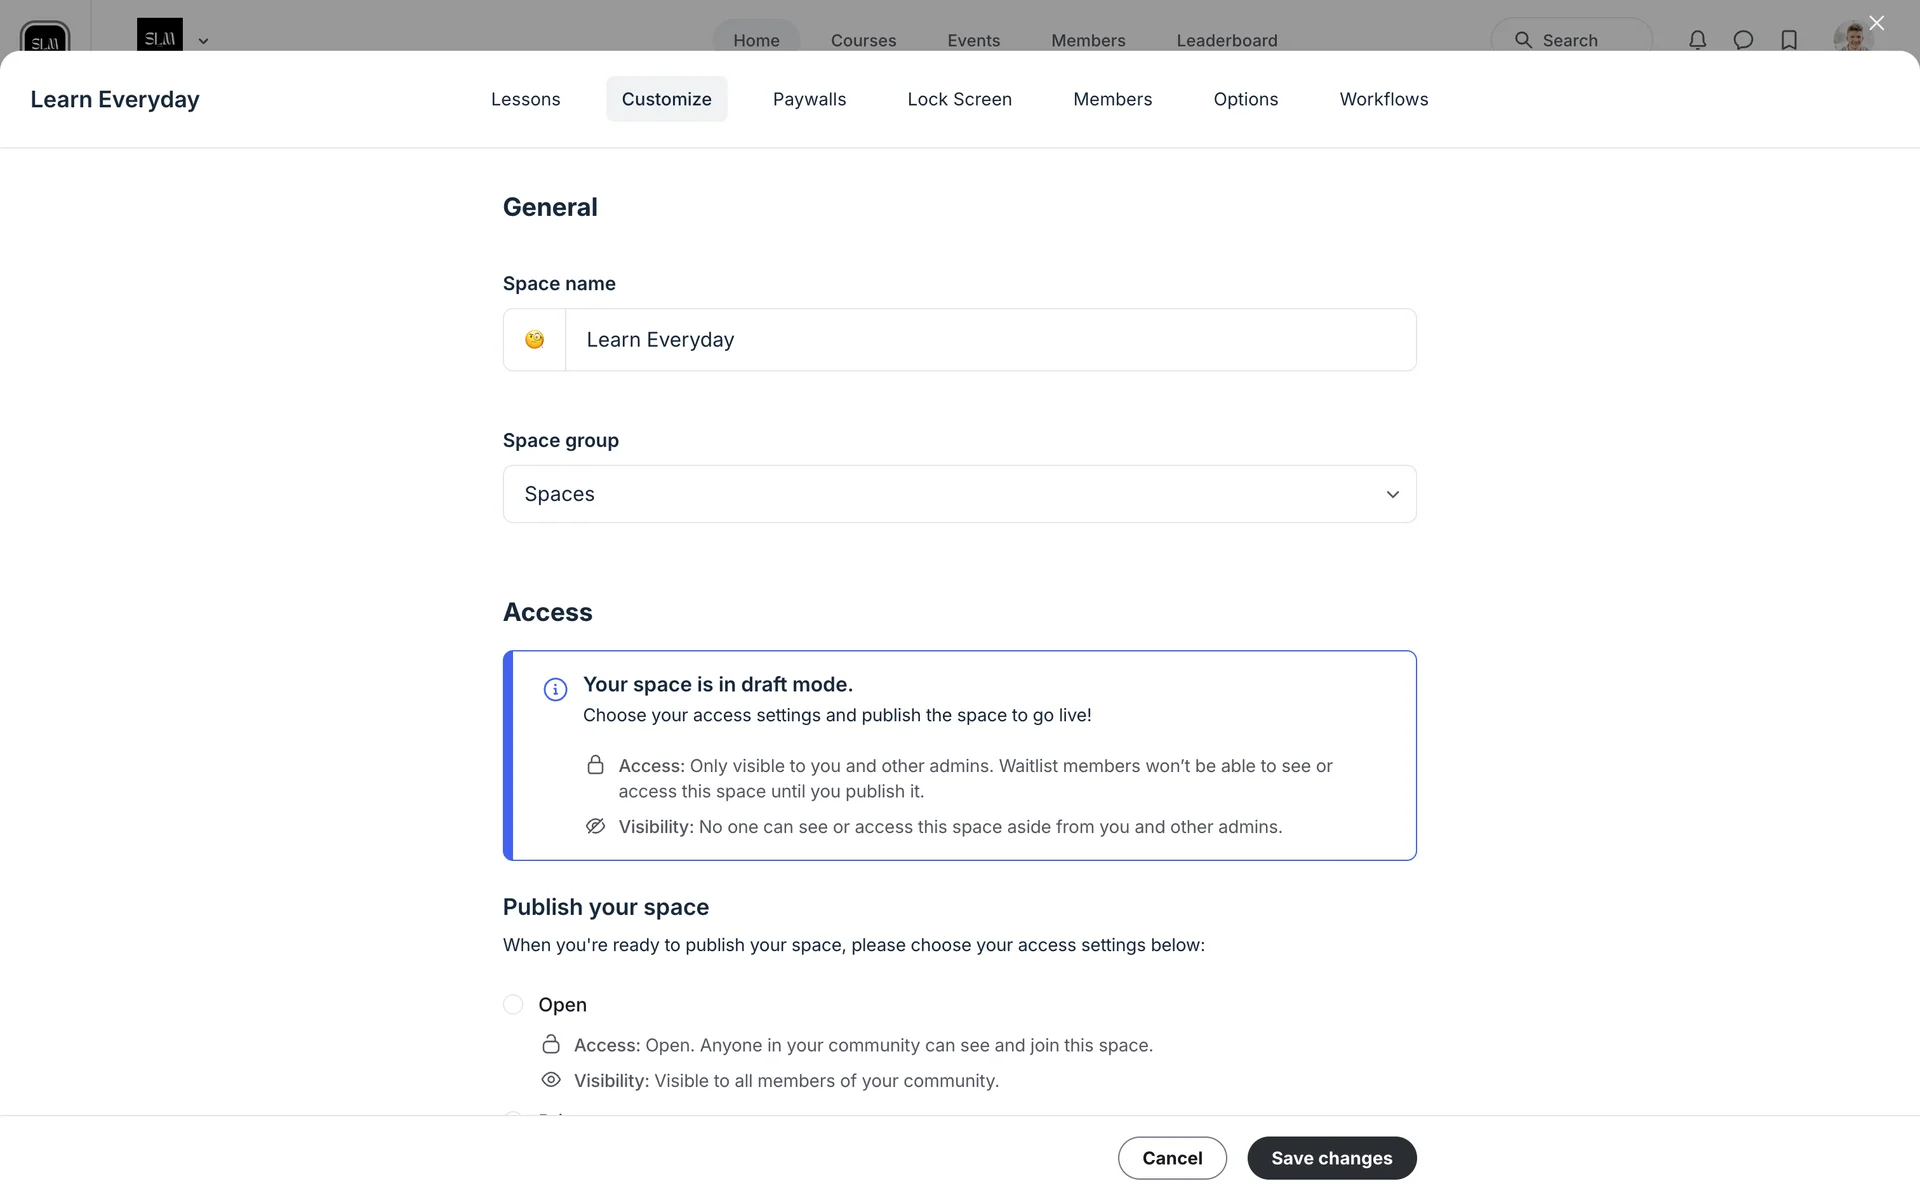
Task: Switch to the Lessons tab
Action: [x=525, y=99]
